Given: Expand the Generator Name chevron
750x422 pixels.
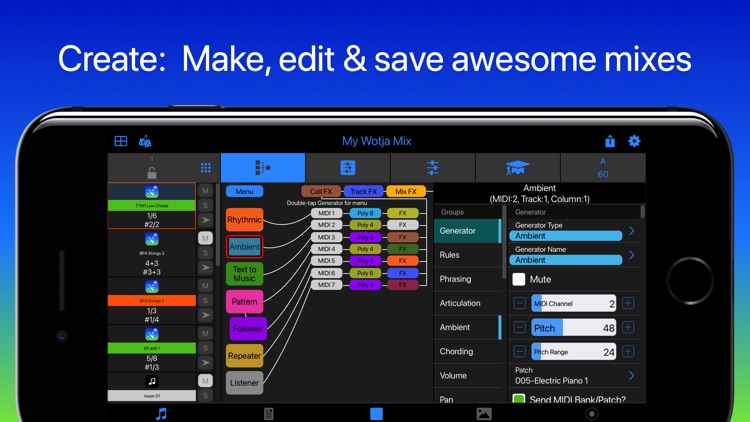Looking at the screenshot, I should pos(632,255).
